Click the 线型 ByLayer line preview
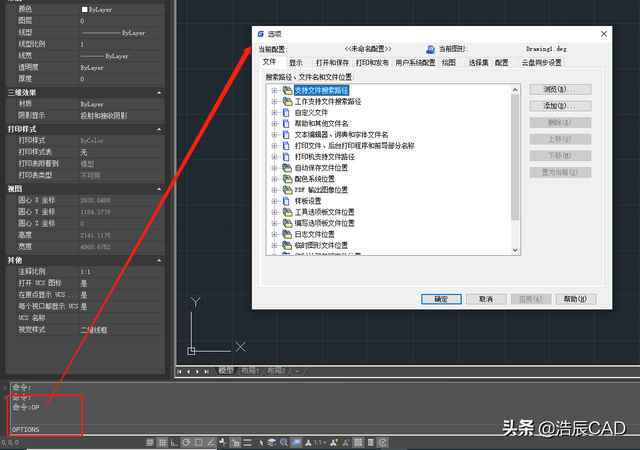Screen dimensions: 640x450 point(101,33)
